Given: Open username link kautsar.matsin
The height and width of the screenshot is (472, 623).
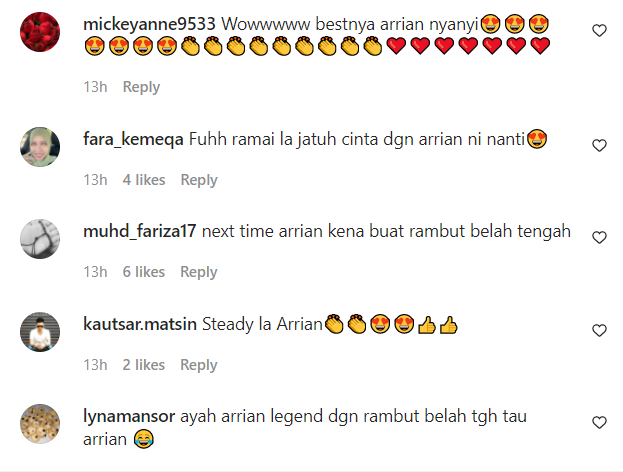Looking at the screenshot, I should [x=140, y=324].
